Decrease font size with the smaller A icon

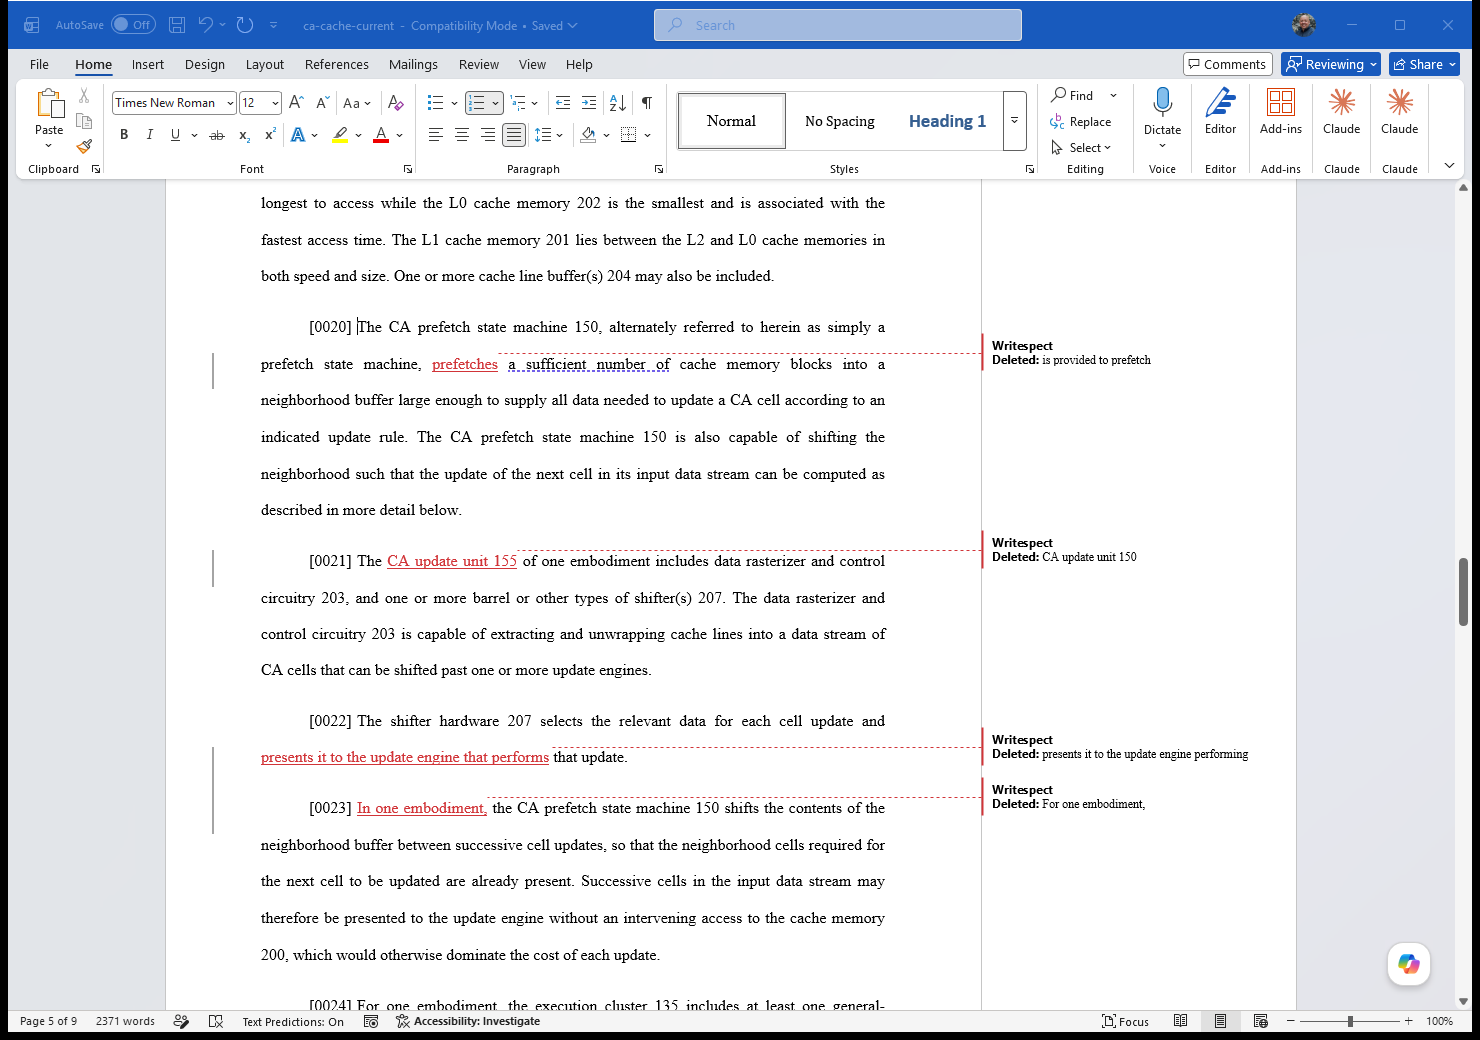tap(322, 102)
